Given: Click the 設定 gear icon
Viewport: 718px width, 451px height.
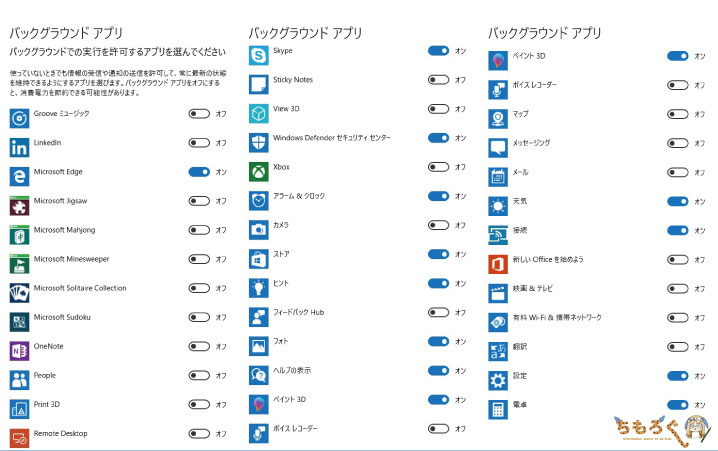Looking at the screenshot, I should pyautogui.click(x=498, y=381).
